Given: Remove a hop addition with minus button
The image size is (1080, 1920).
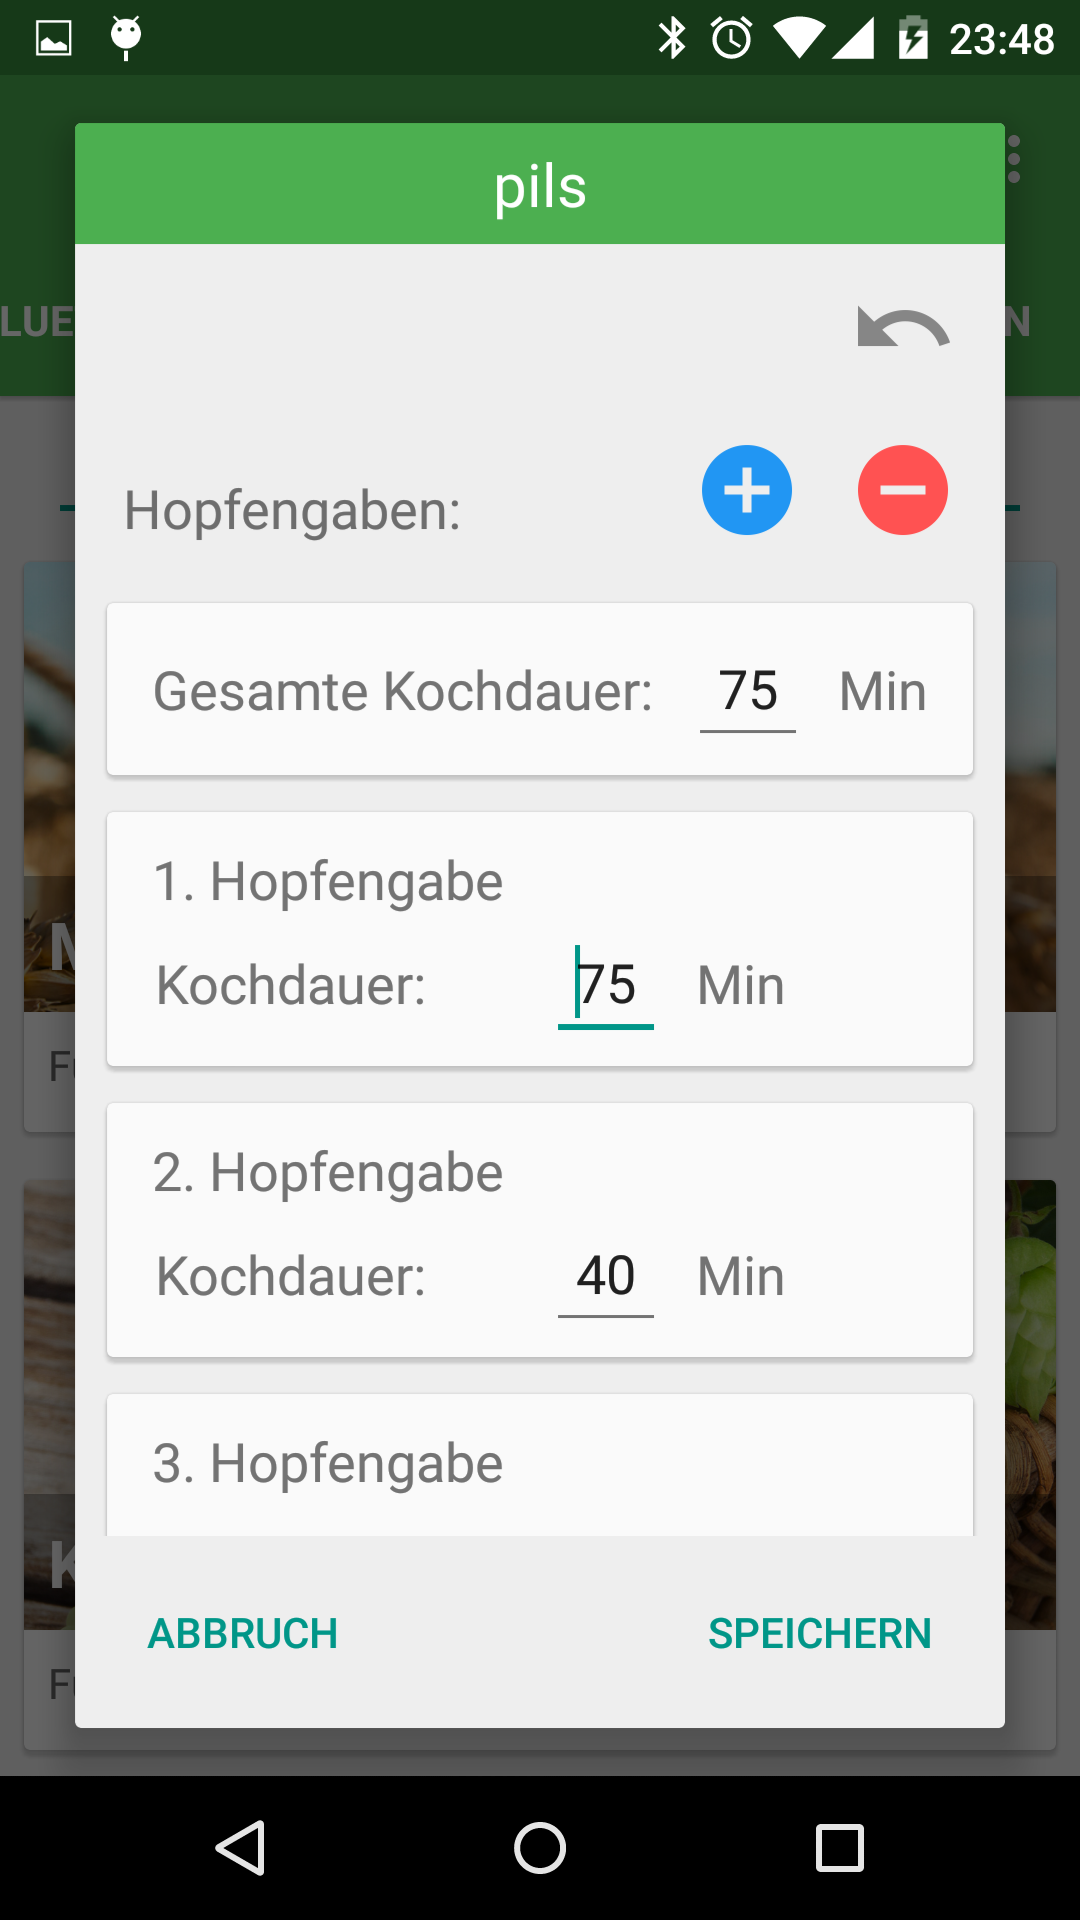Looking at the screenshot, I should [902, 490].
